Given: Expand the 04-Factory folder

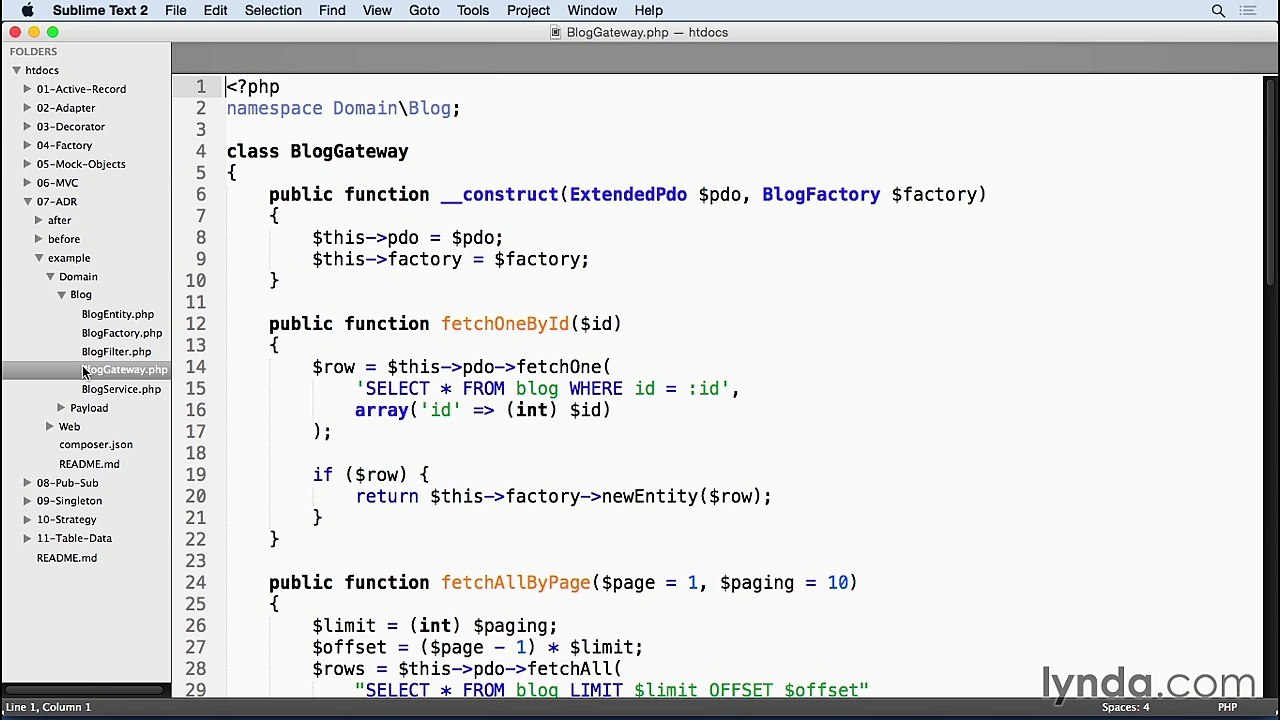Looking at the screenshot, I should pos(28,146).
